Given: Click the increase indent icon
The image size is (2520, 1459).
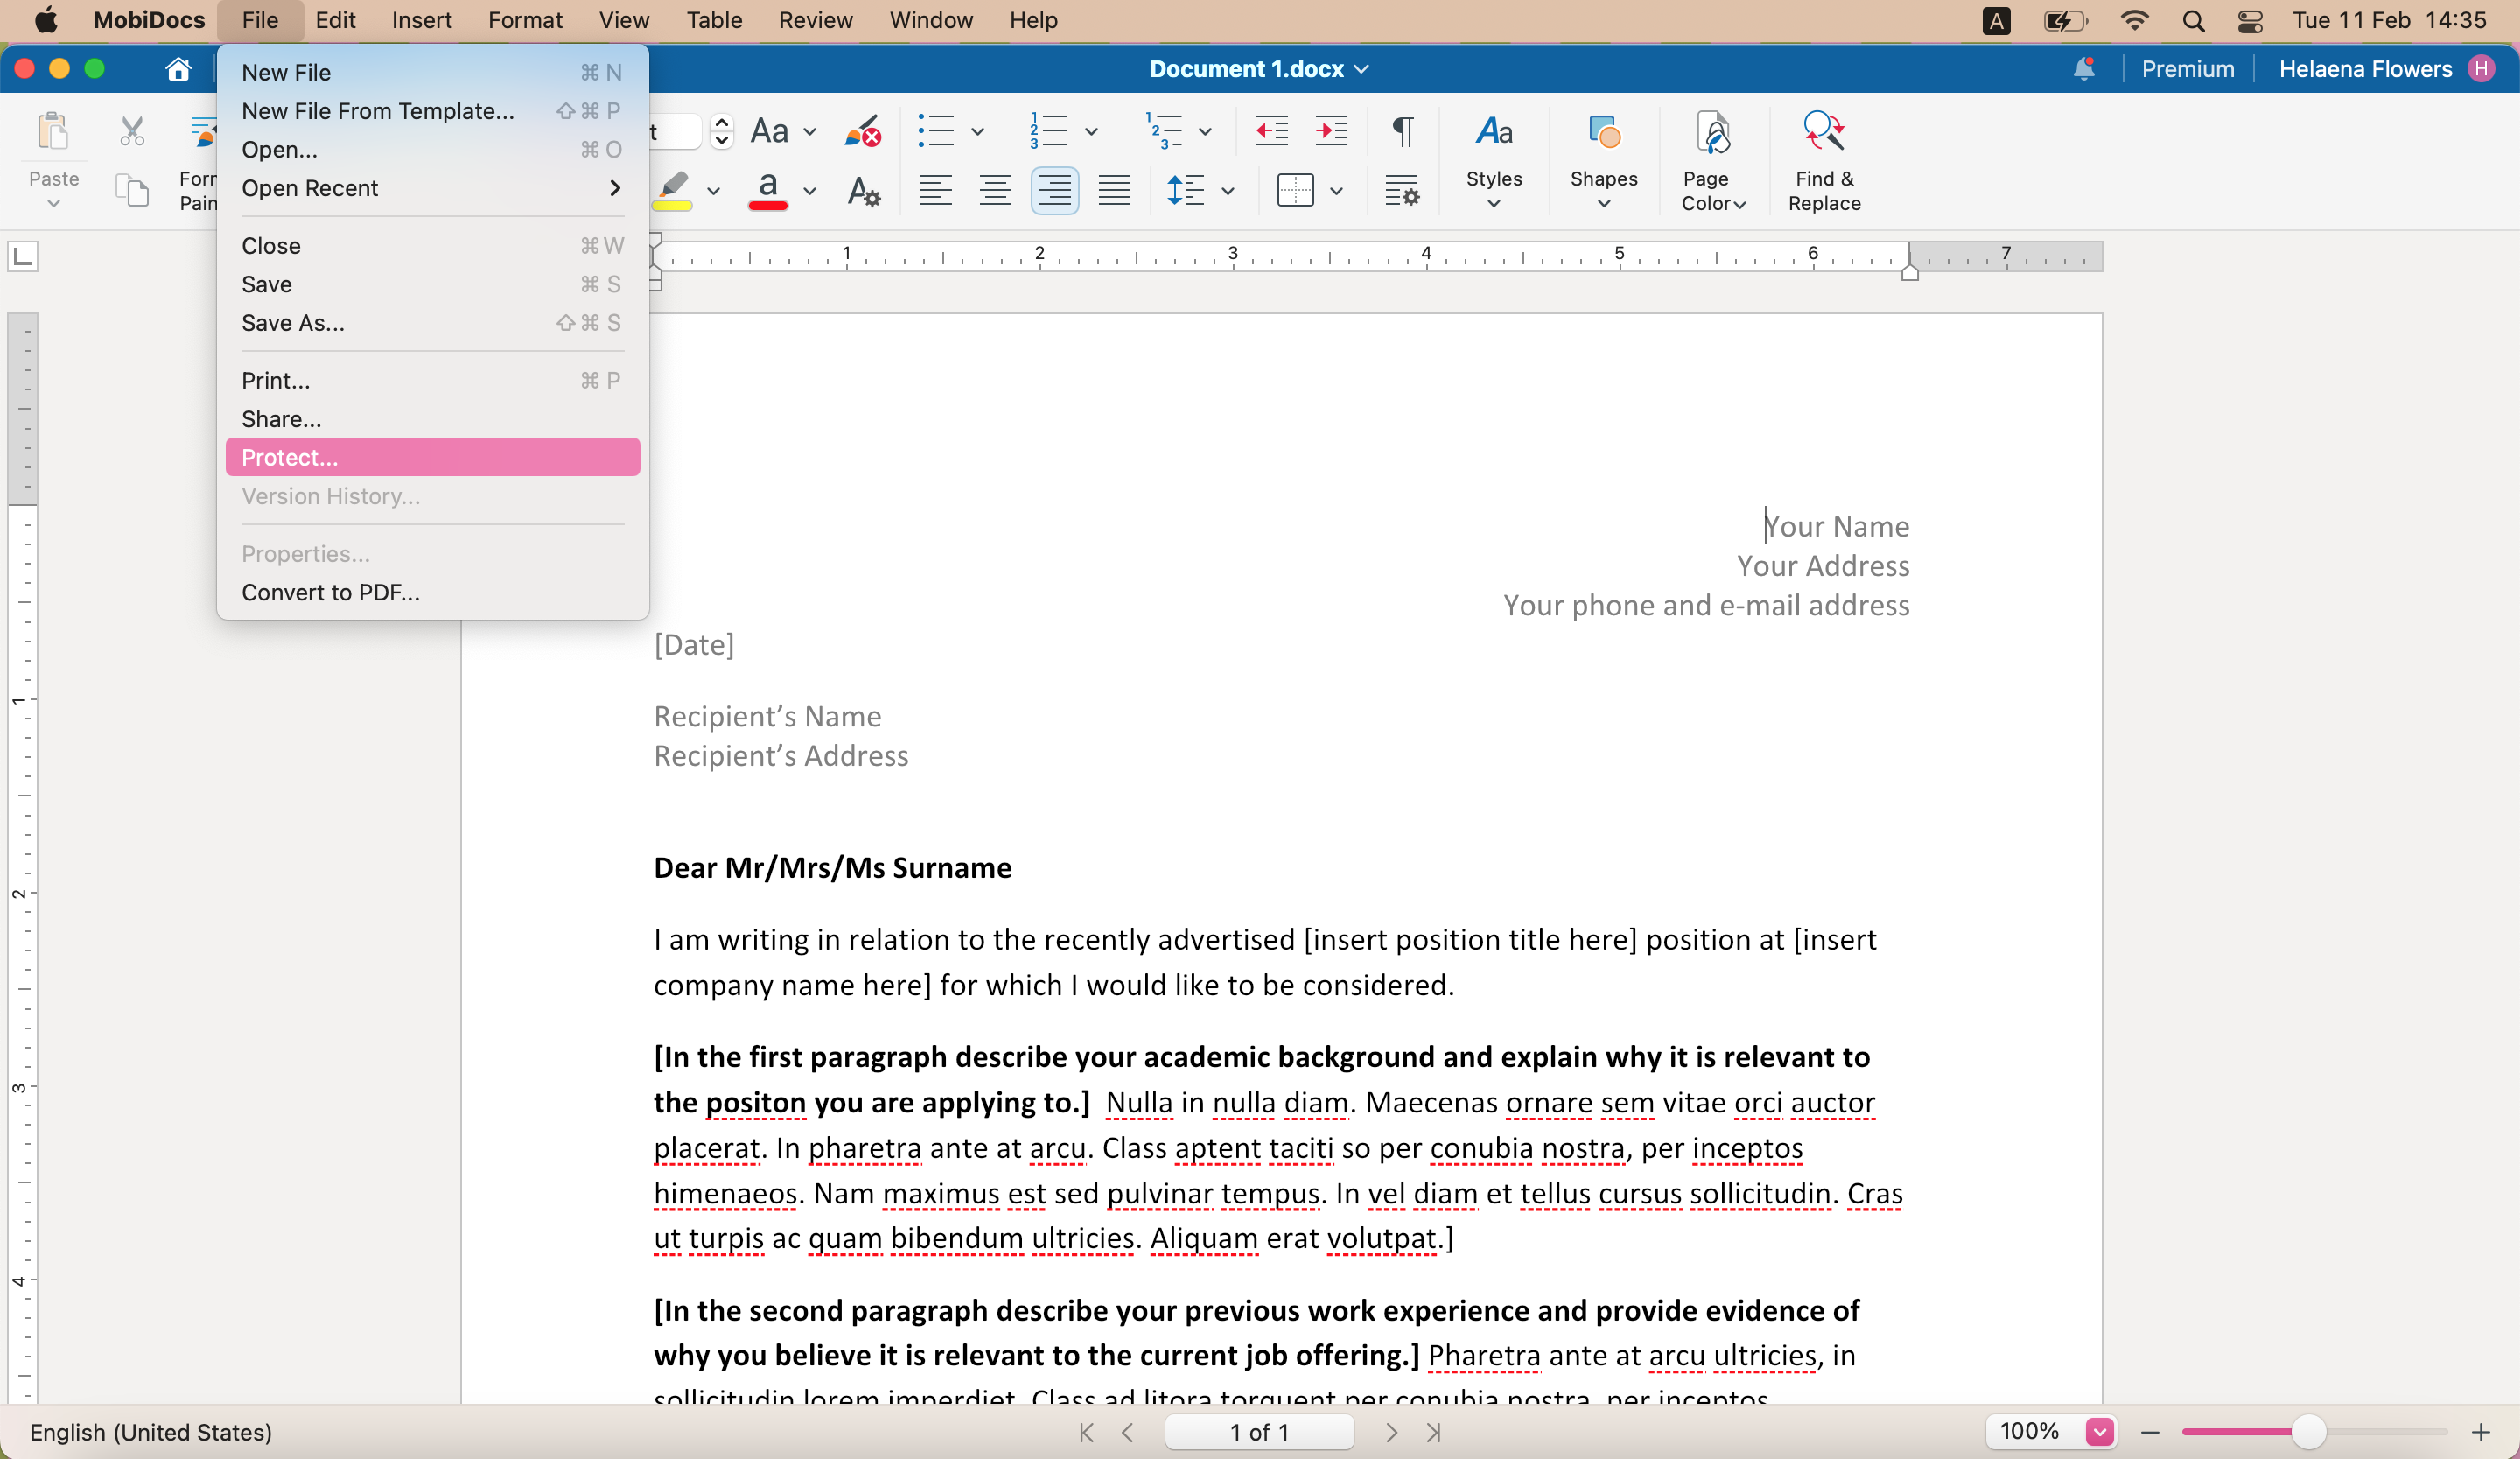Looking at the screenshot, I should click(1331, 131).
